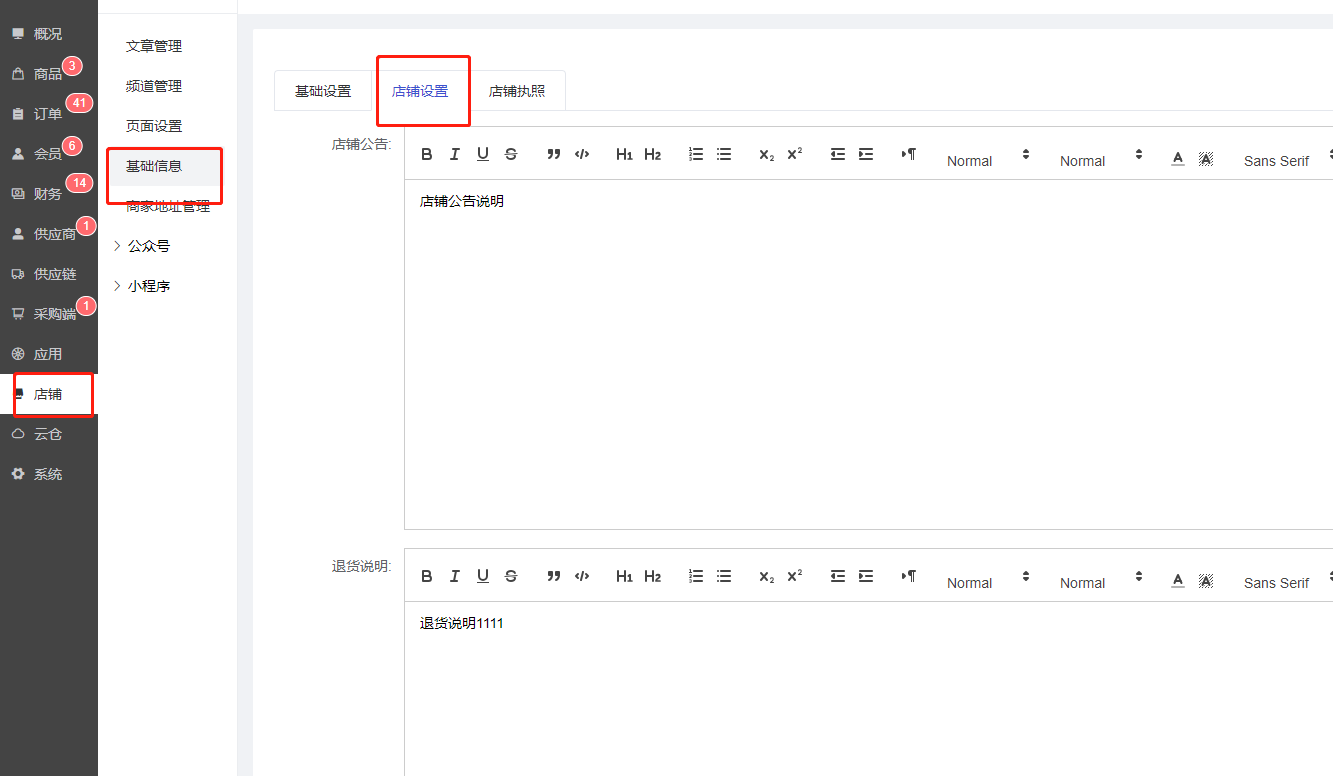Click strikethrough icon in return policy editor
1333x776 pixels.
[511, 576]
